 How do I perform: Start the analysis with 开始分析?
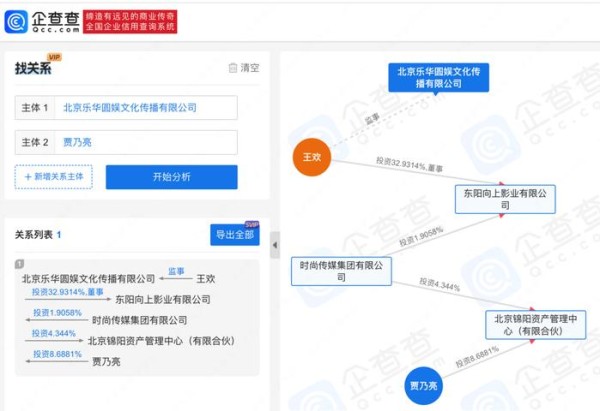171,177
